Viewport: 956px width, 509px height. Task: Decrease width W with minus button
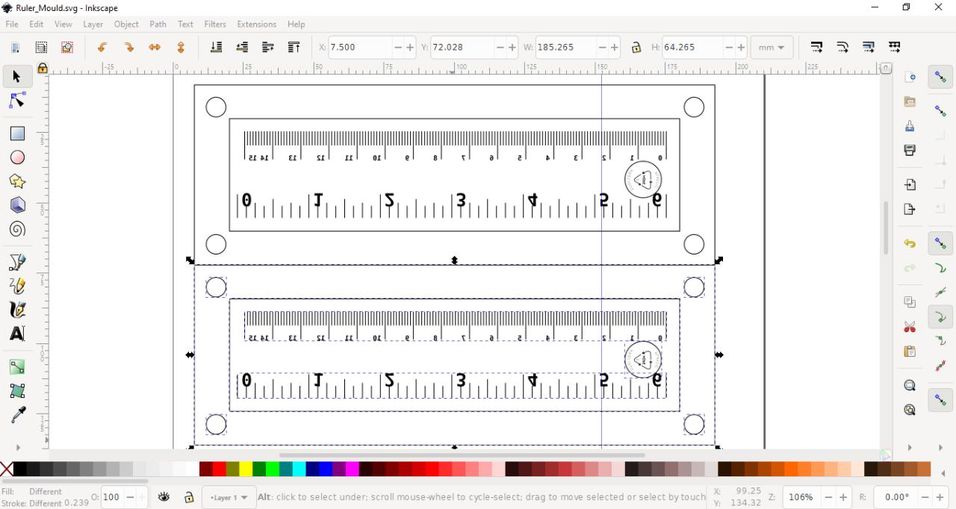(x=602, y=47)
